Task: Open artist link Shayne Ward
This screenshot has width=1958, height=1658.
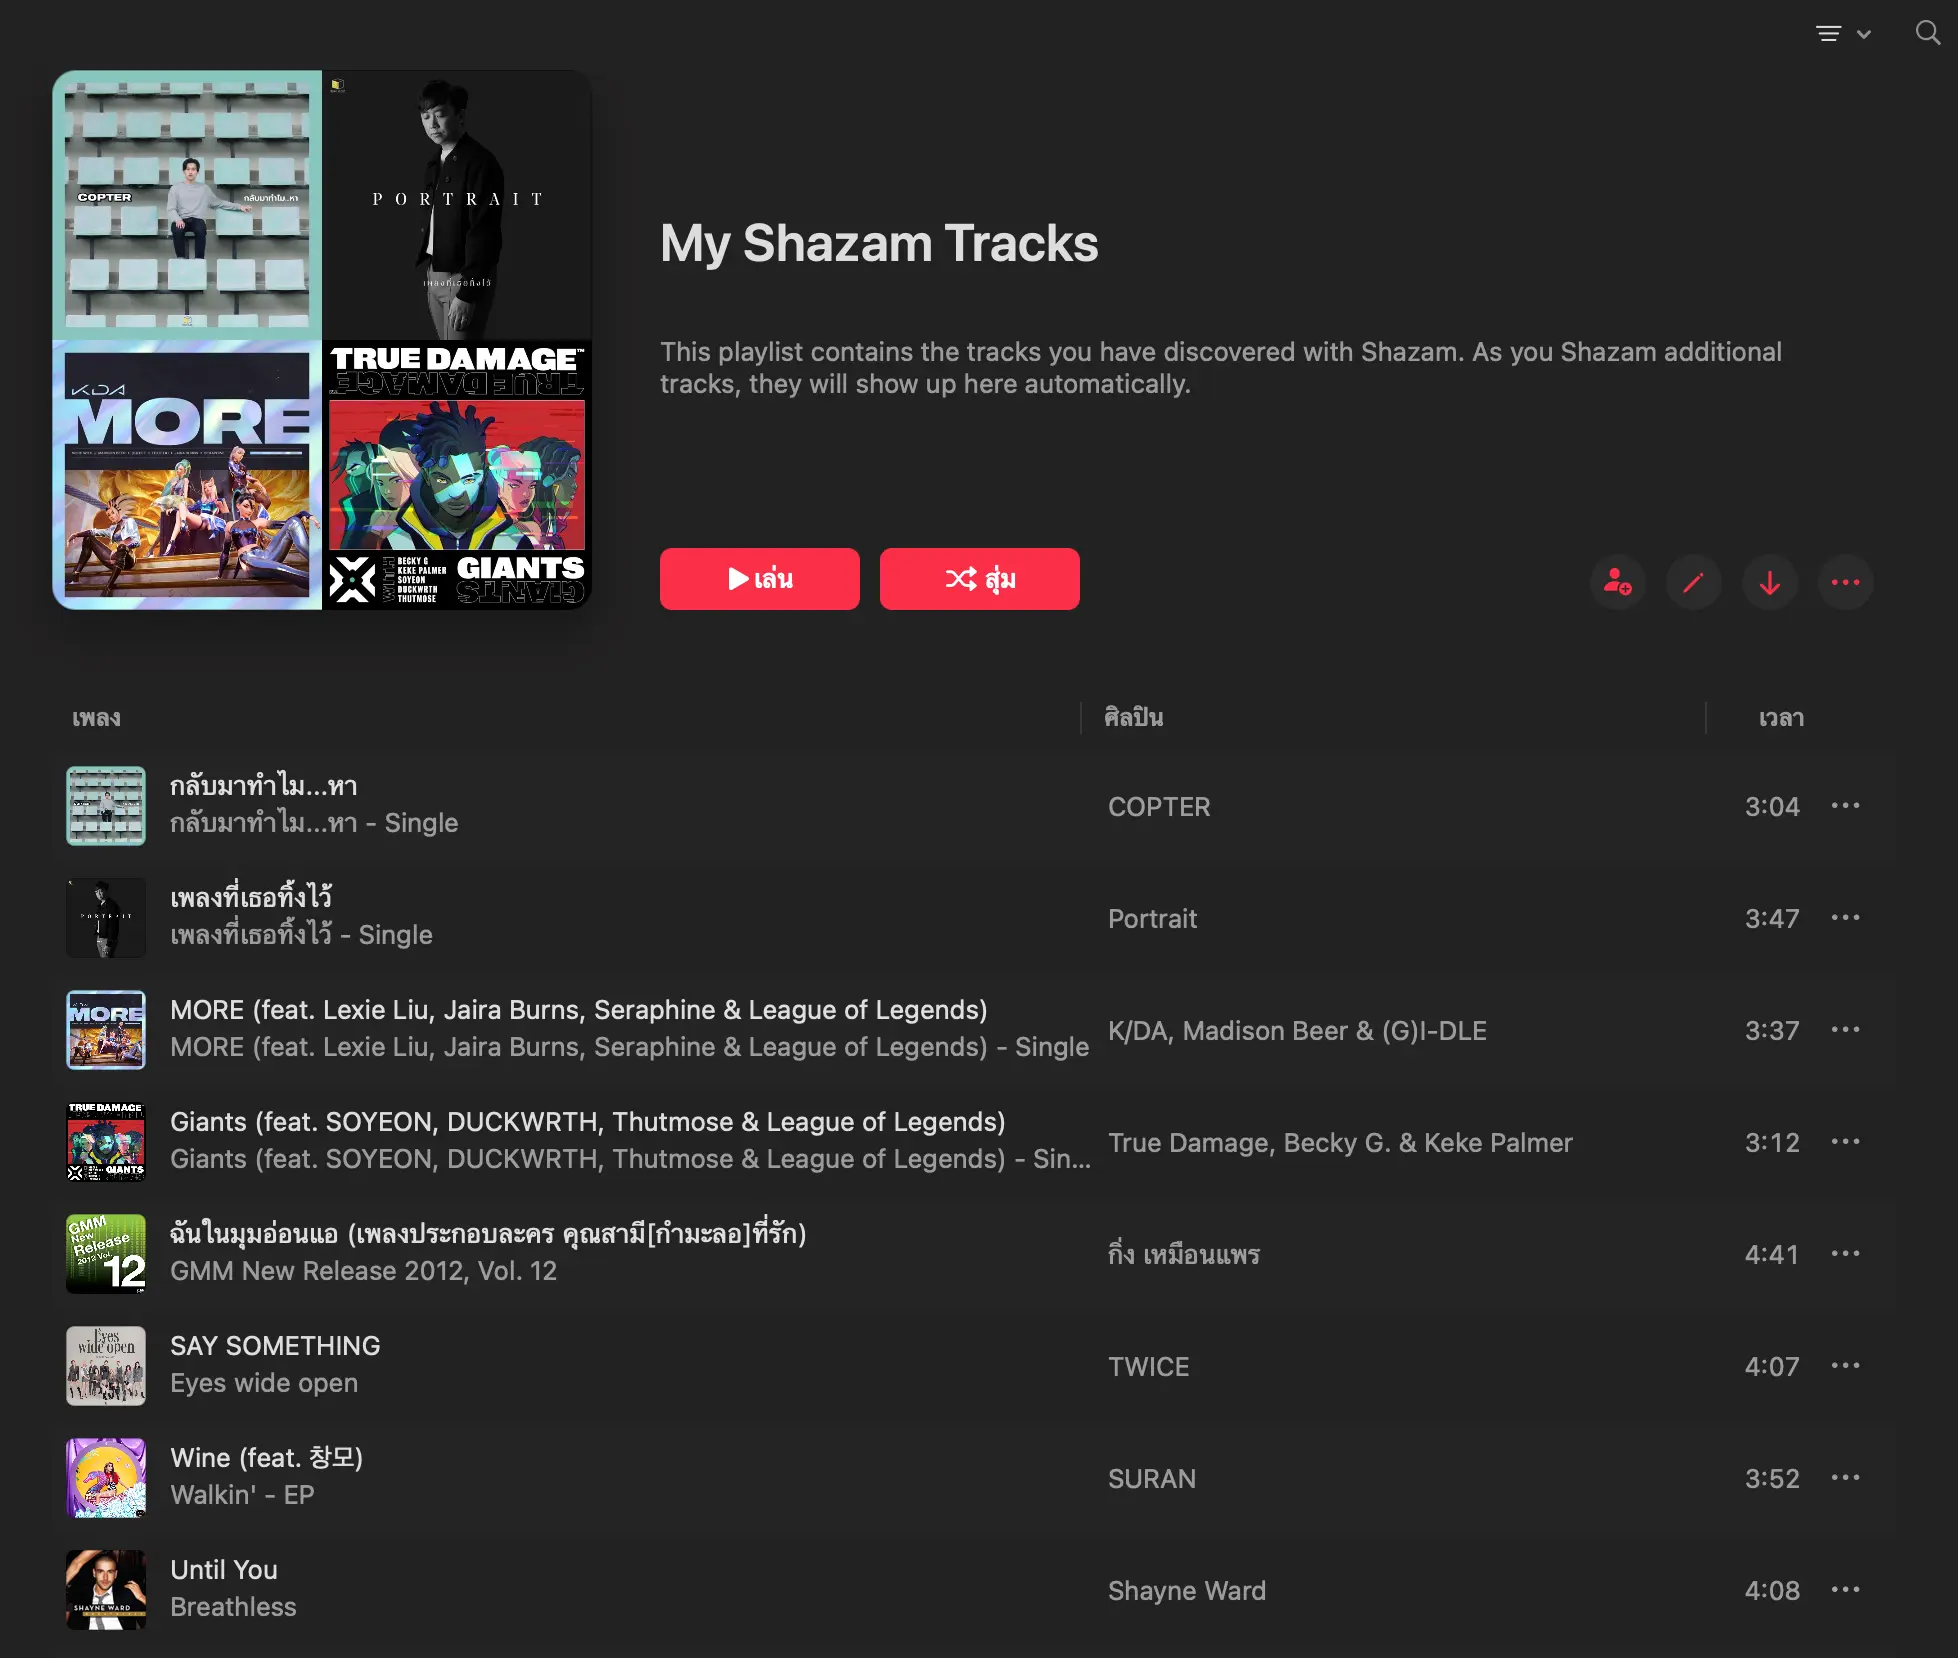Action: pyautogui.click(x=1186, y=1591)
